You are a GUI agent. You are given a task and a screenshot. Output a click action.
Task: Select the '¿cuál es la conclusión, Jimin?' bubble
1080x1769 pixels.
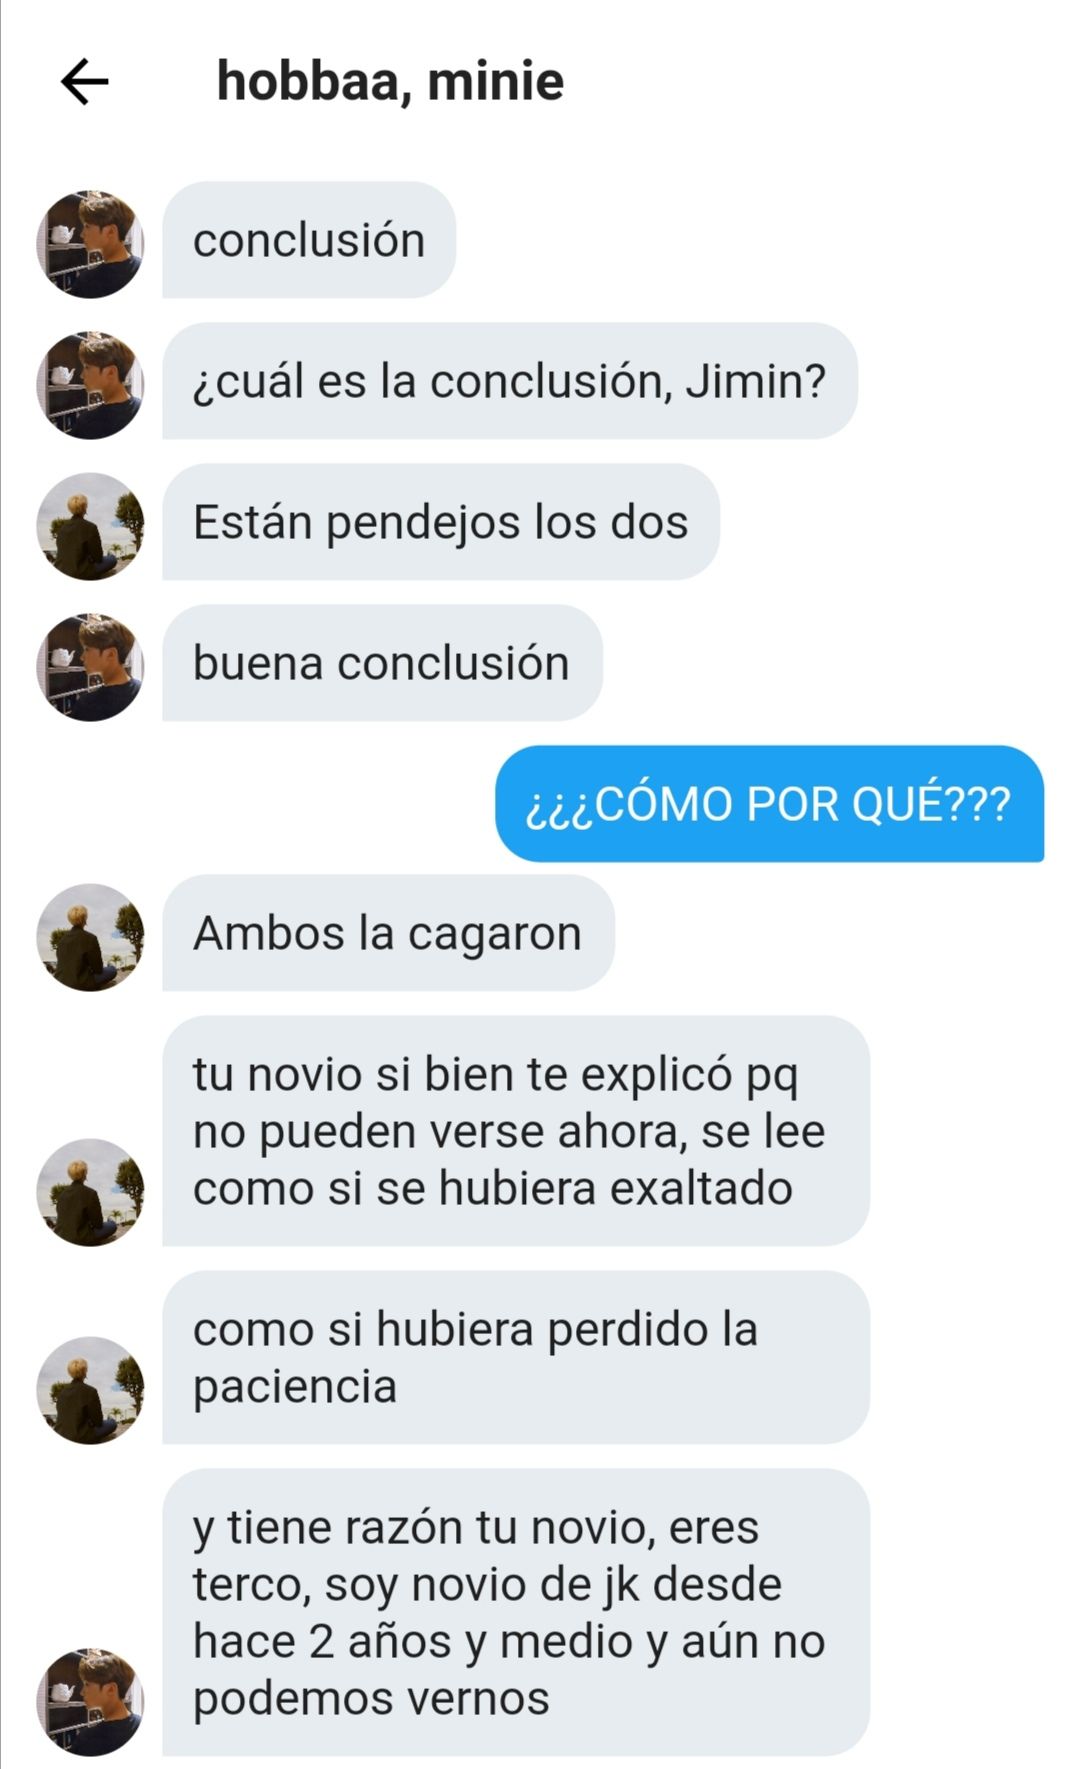(510, 381)
